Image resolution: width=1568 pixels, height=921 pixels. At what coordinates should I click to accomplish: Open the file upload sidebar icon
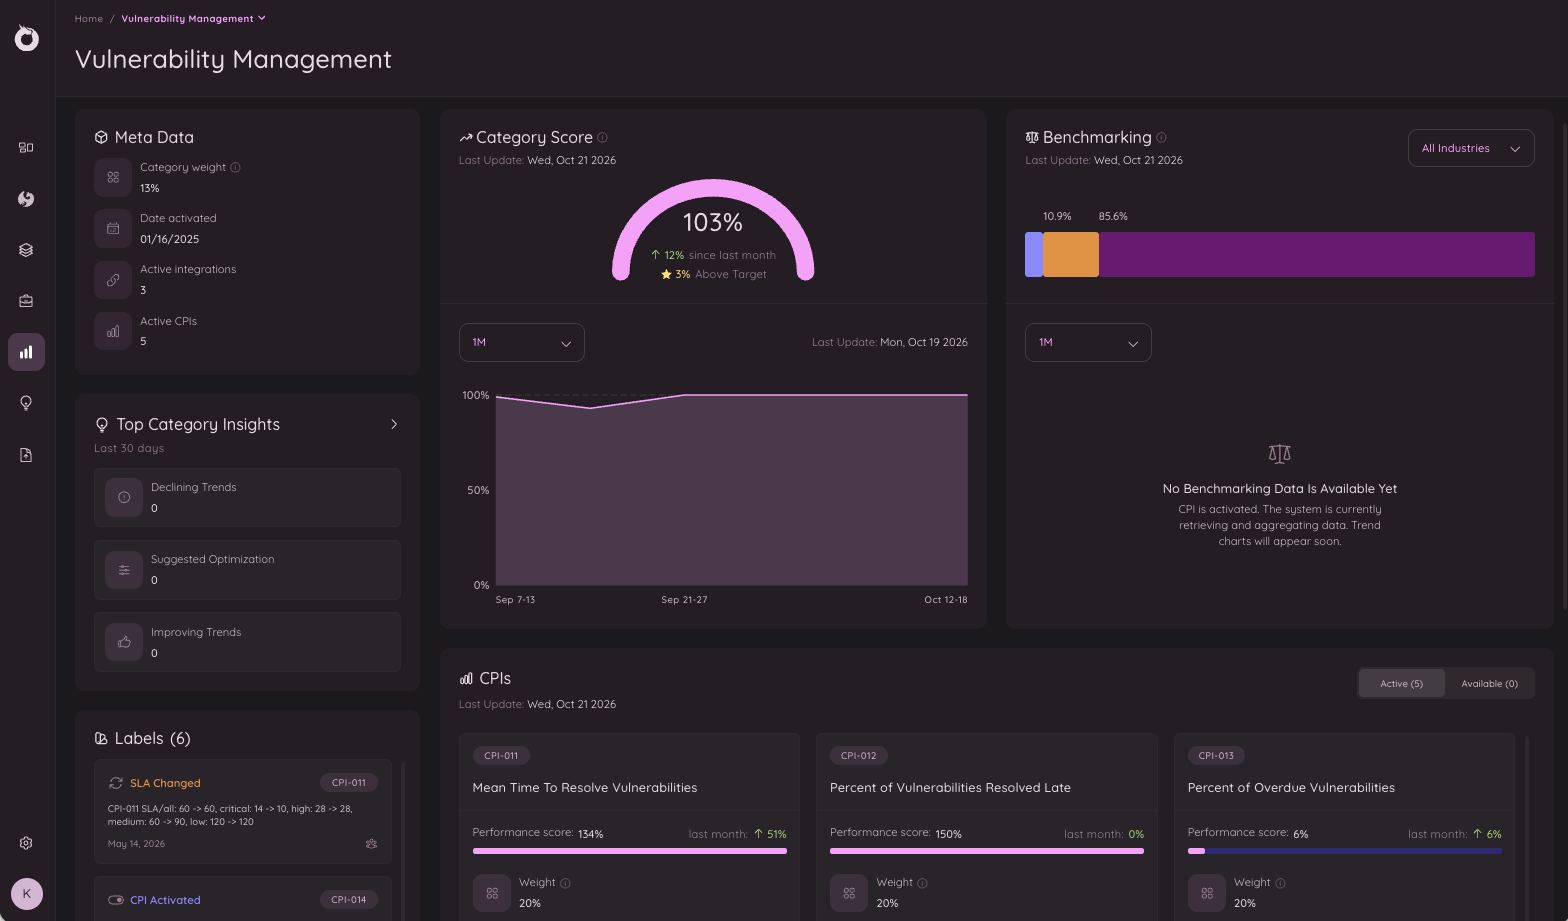click(26, 455)
